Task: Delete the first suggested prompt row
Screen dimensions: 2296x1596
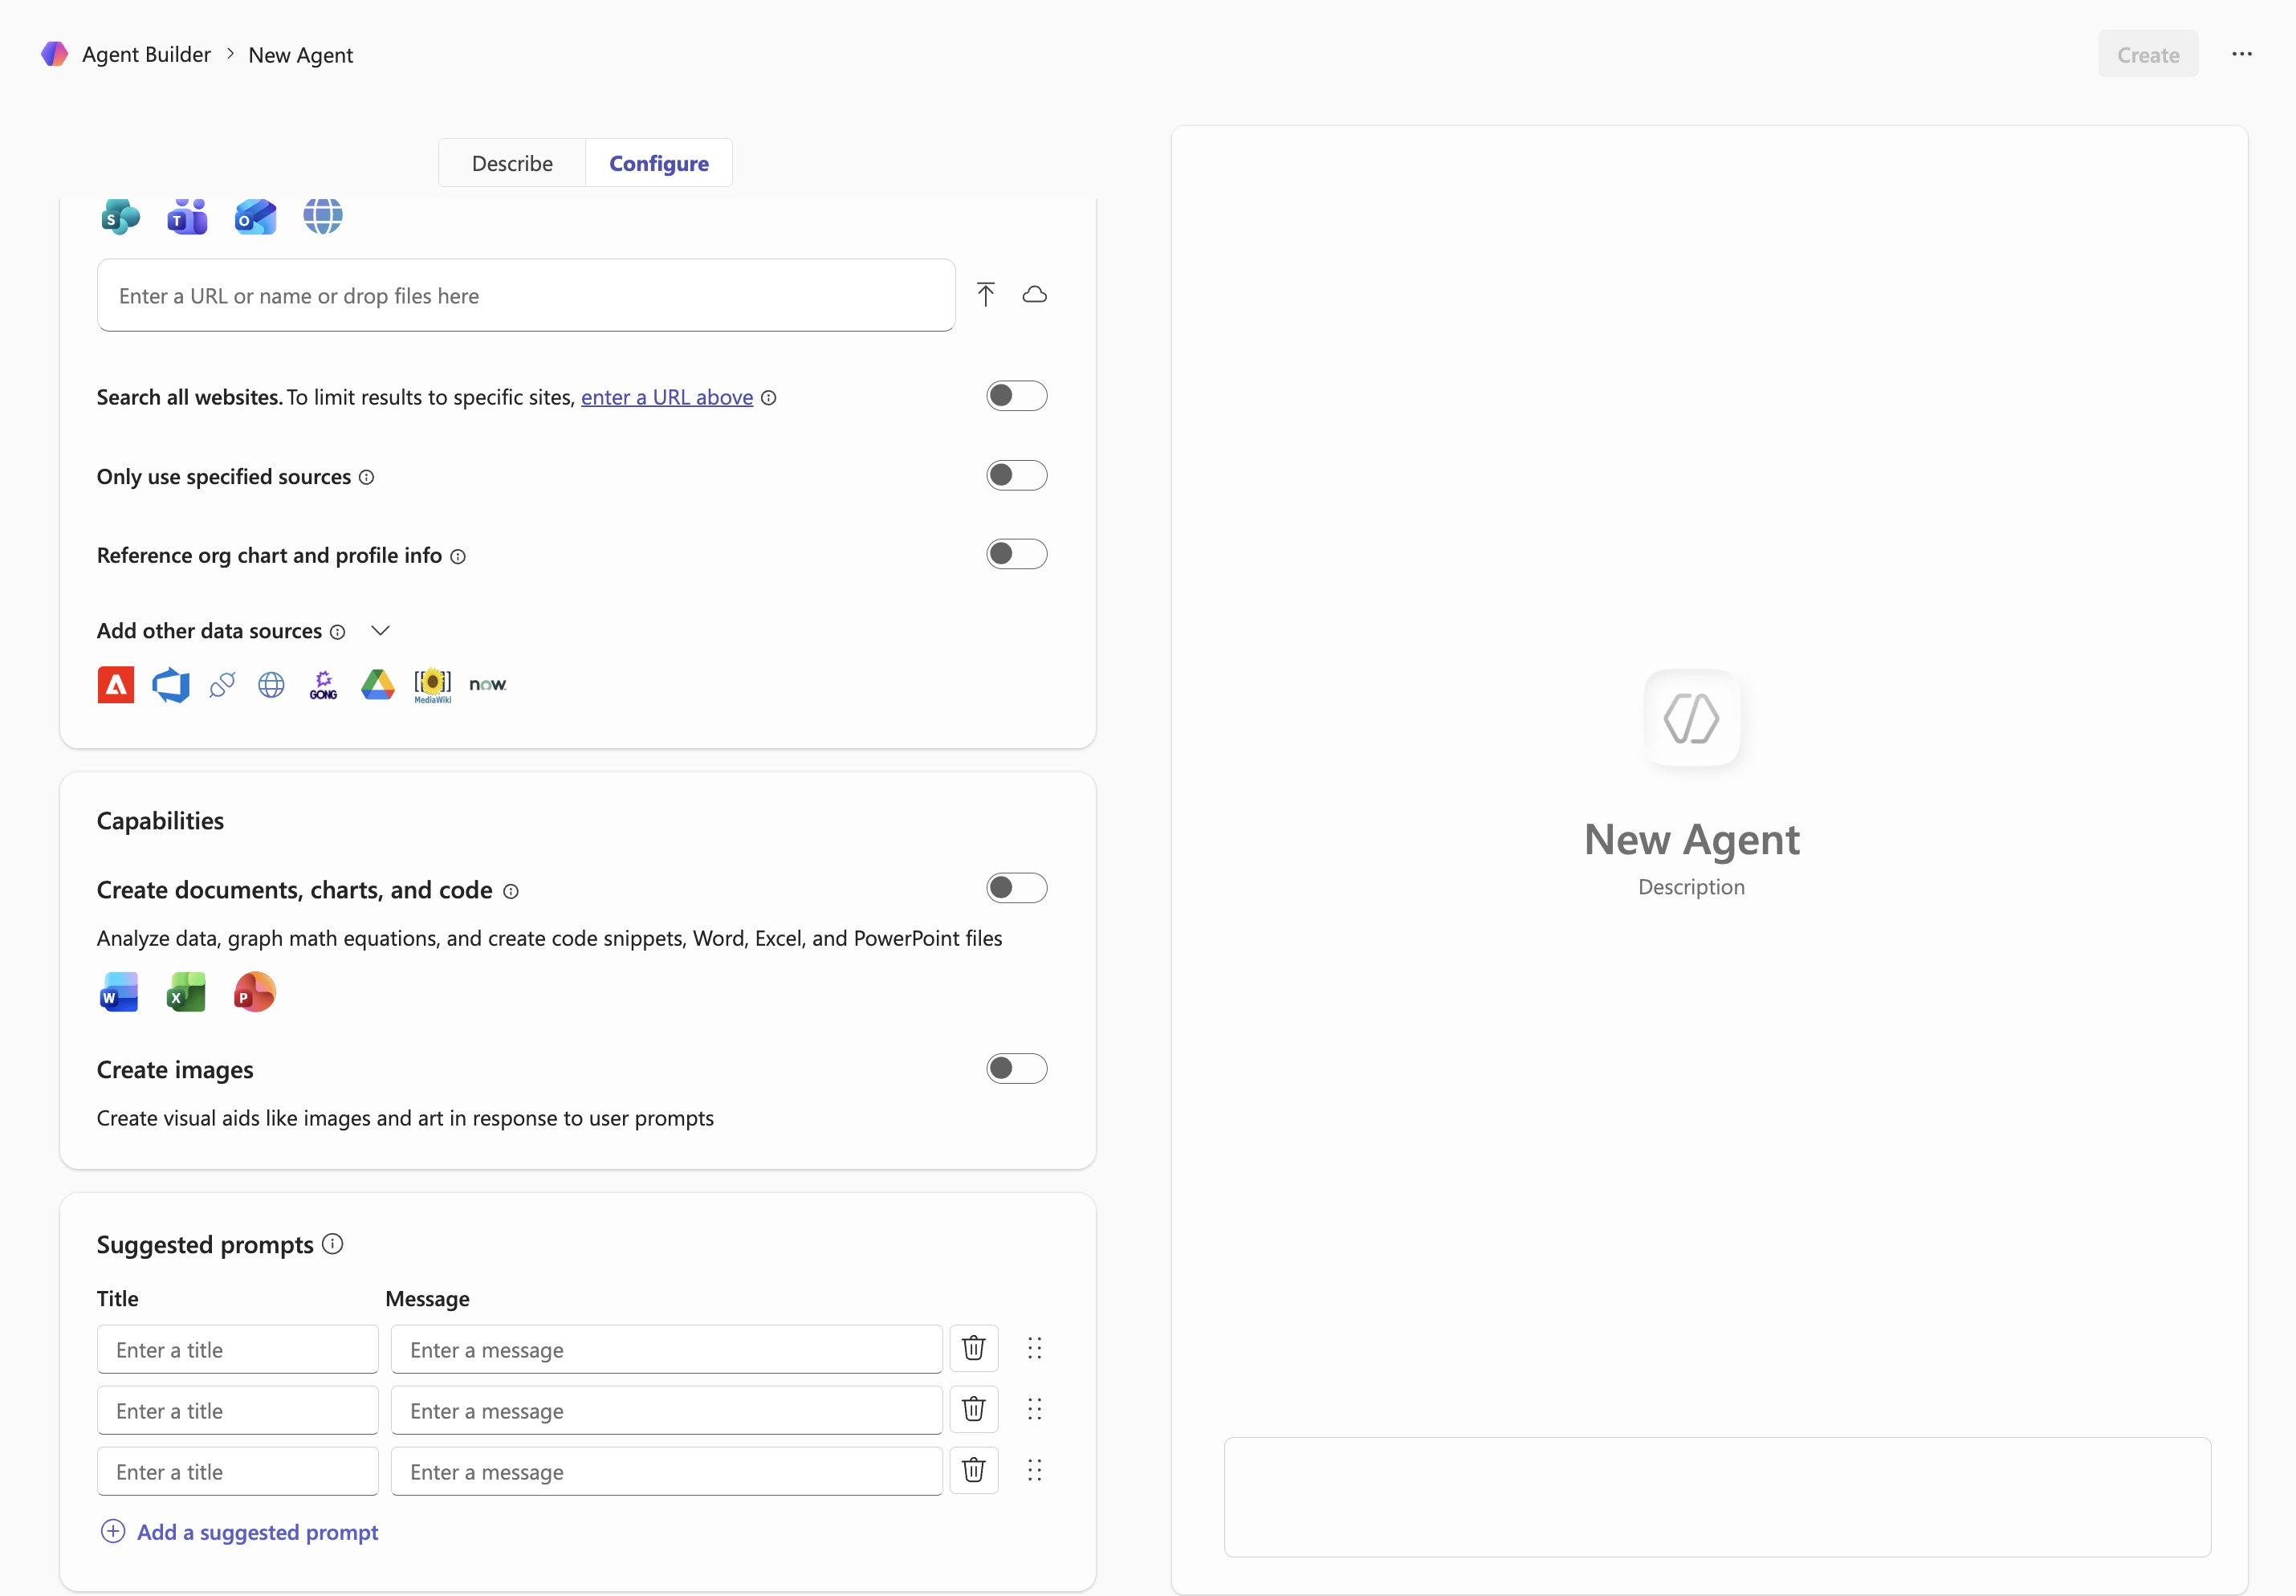Action: tap(973, 1348)
